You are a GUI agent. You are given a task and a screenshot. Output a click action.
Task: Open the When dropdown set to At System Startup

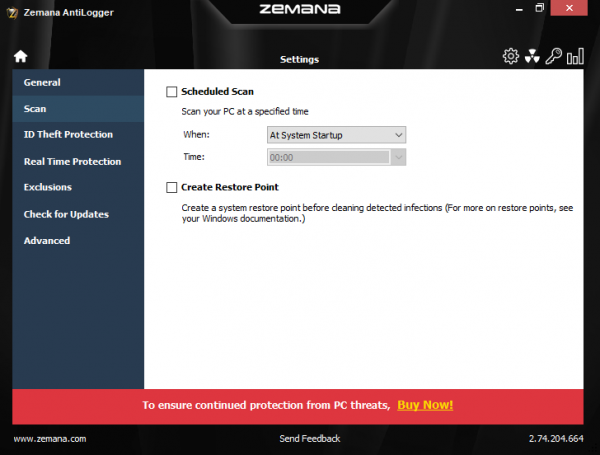[x=336, y=135]
